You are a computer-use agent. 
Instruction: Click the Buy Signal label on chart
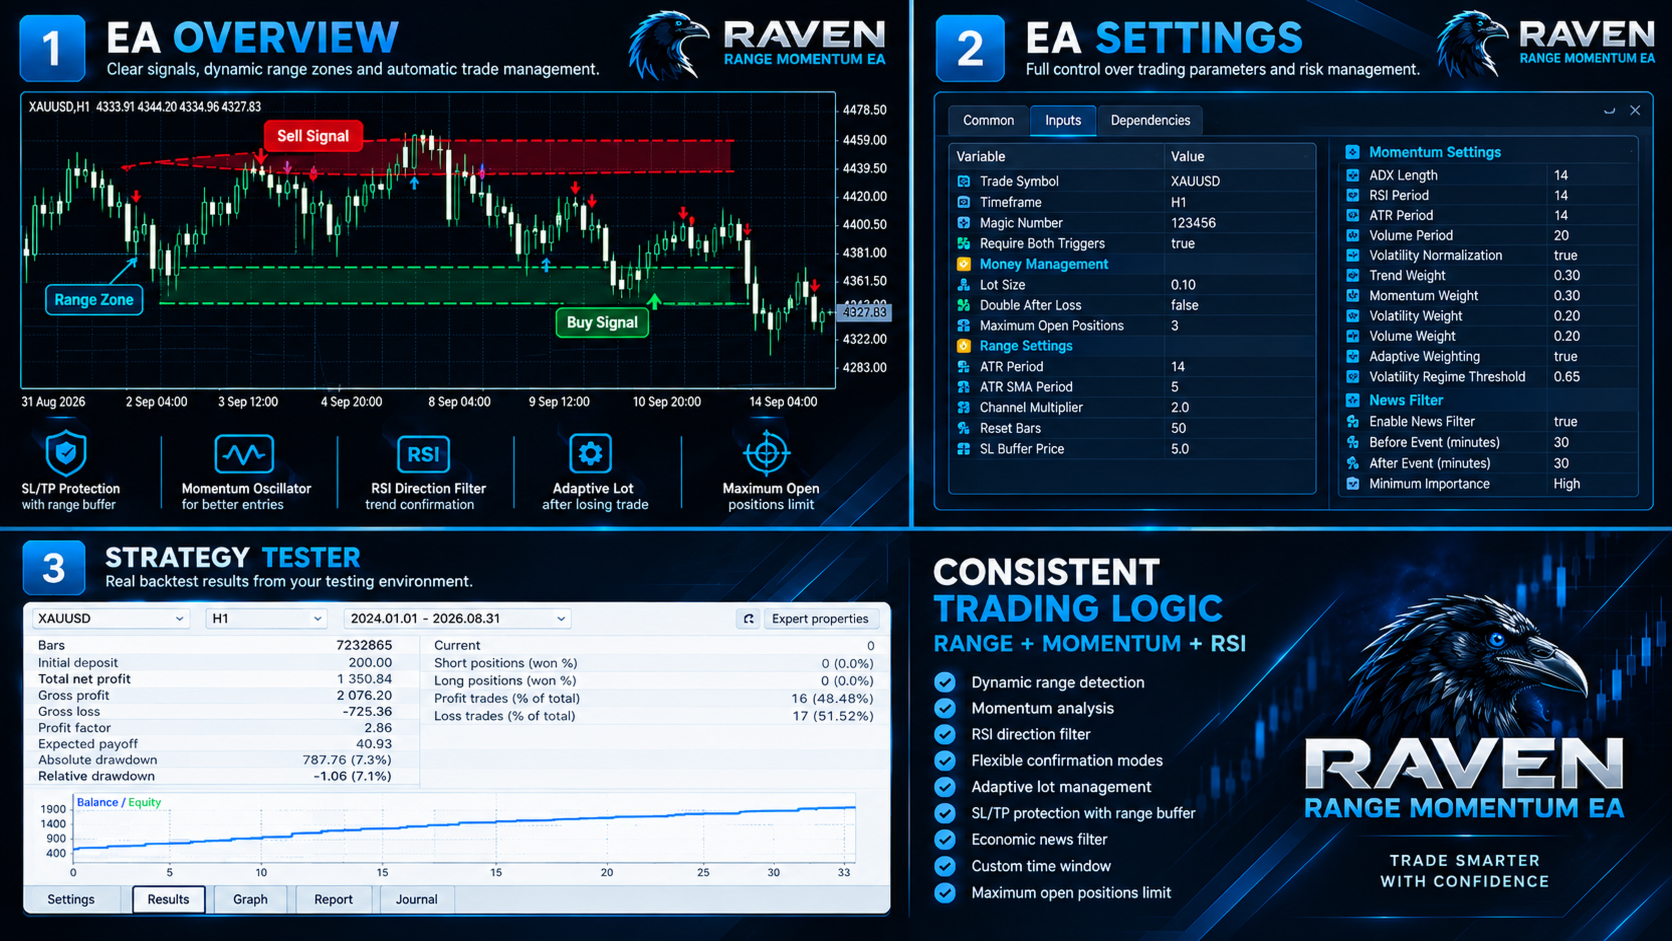pyautogui.click(x=602, y=322)
